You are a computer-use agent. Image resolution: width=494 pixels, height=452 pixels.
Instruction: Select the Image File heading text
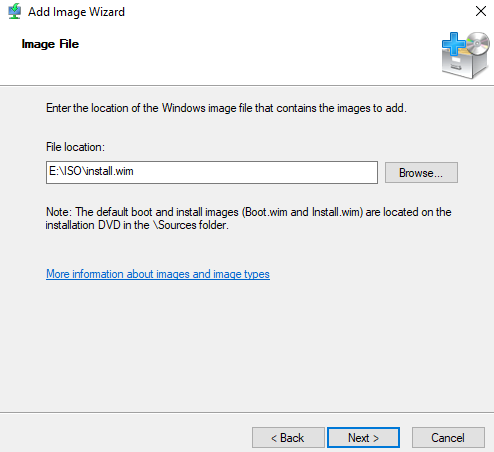[50, 44]
